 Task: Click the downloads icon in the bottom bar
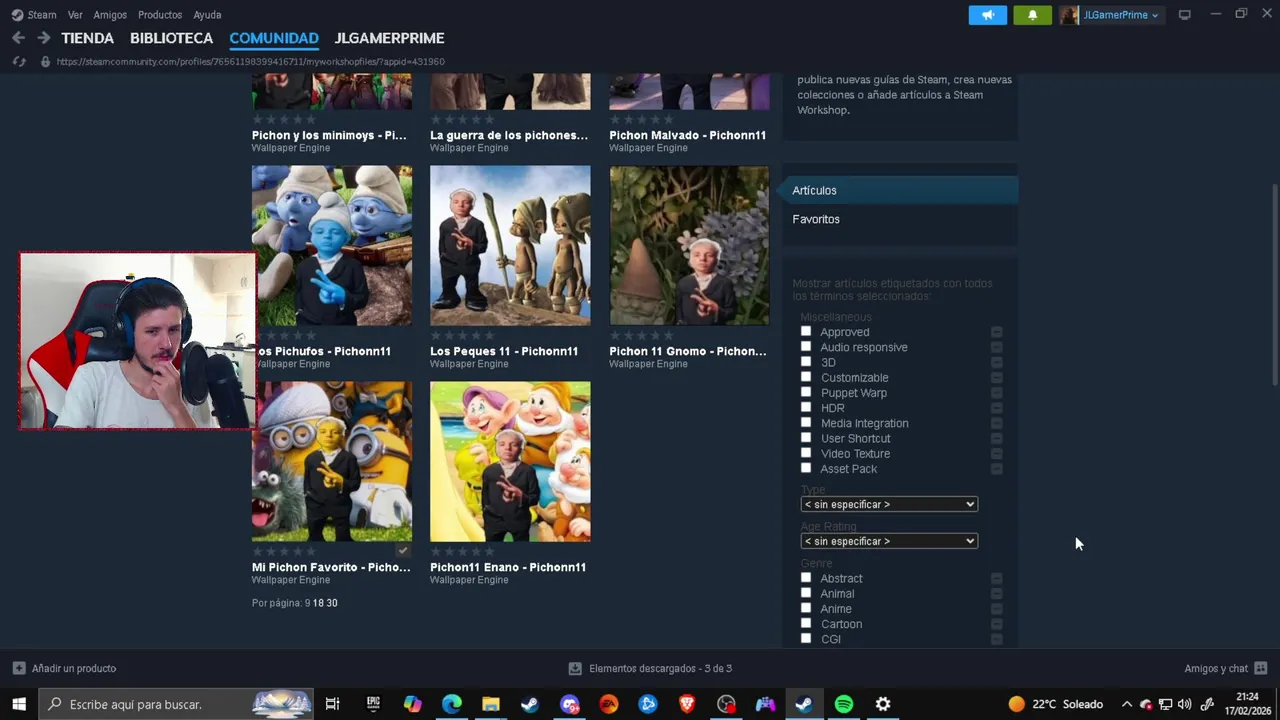click(575, 668)
